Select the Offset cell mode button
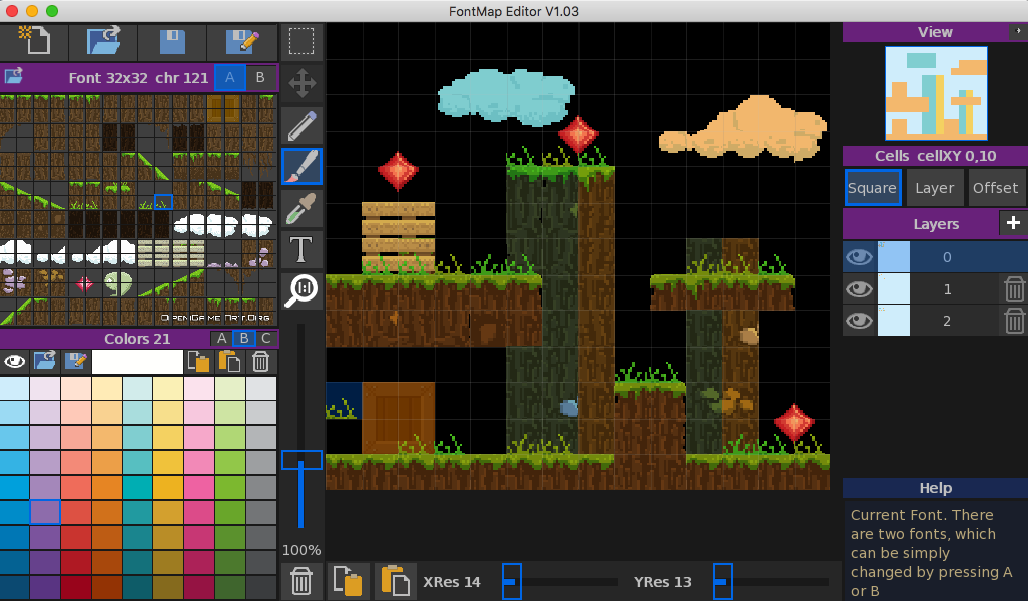Image resolution: width=1028 pixels, height=601 pixels. coord(995,187)
